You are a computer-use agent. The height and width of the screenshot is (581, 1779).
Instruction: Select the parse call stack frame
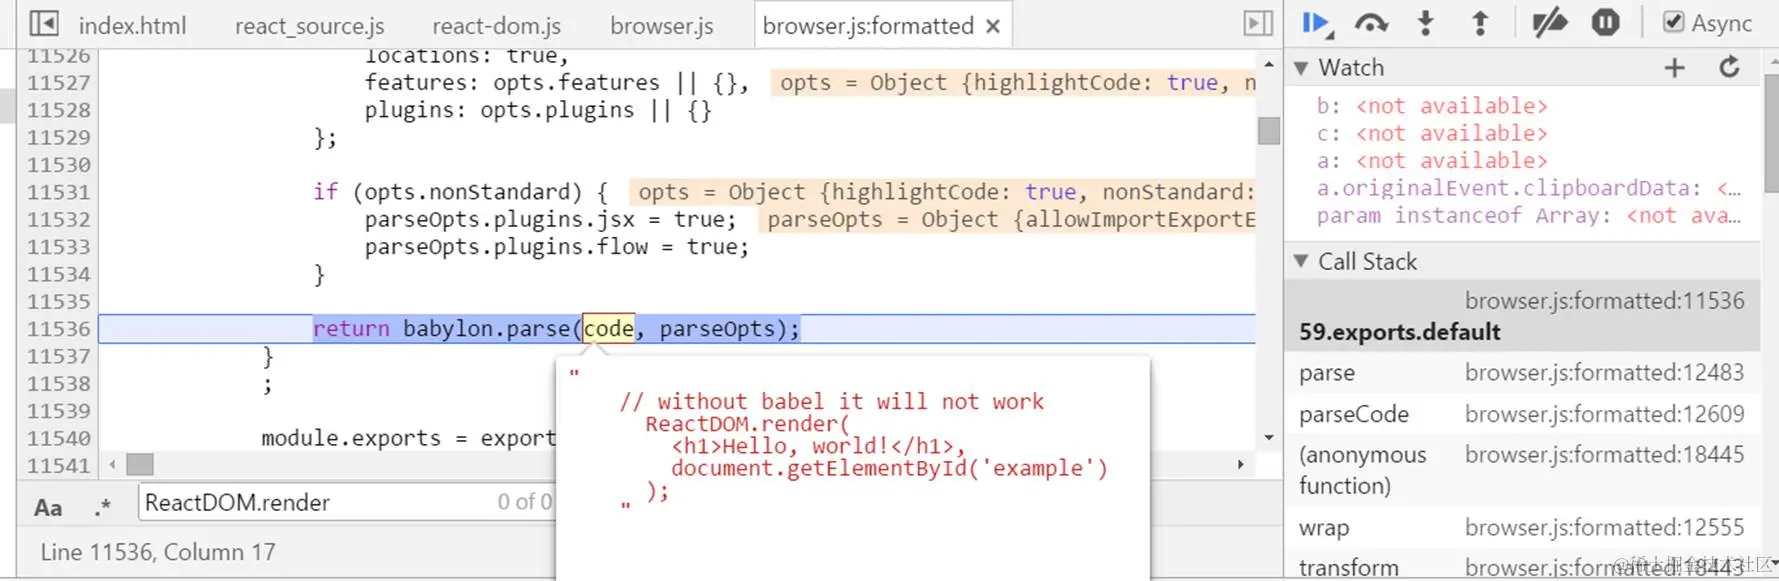click(x=1522, y=373)
